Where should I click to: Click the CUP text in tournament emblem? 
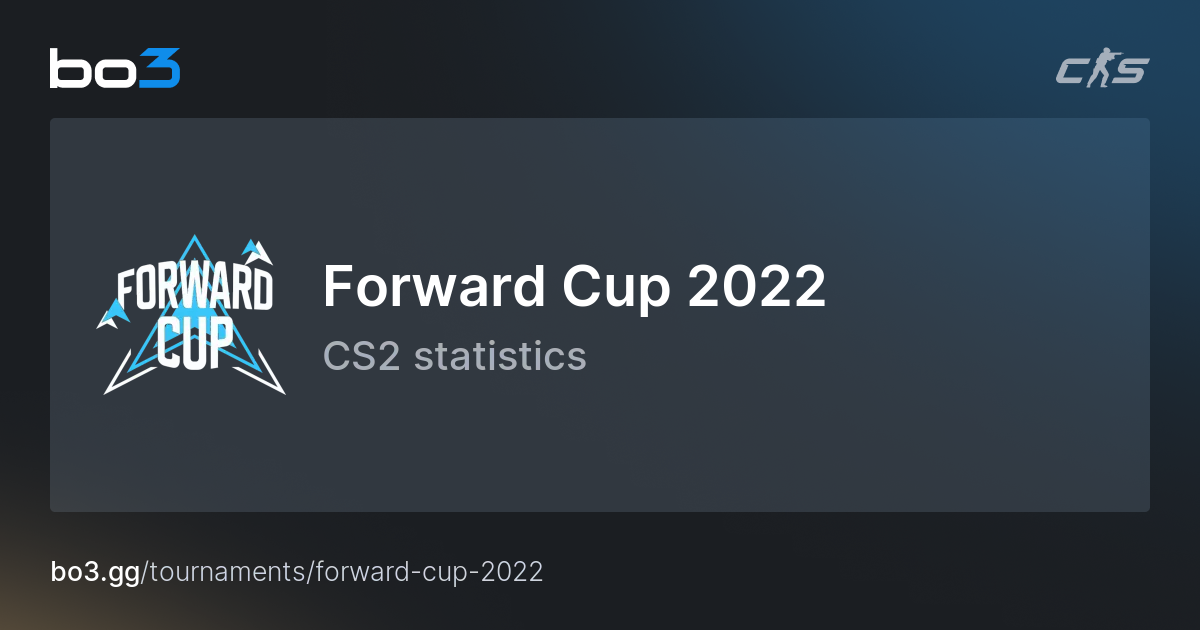click(x=195, y=343)
